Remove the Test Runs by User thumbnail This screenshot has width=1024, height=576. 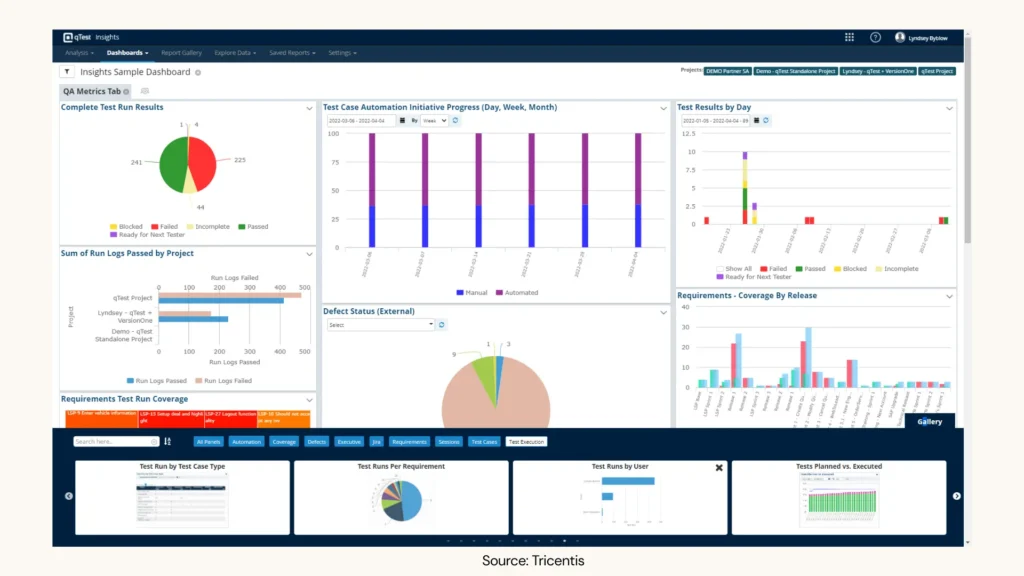click(x=718, y=467)
